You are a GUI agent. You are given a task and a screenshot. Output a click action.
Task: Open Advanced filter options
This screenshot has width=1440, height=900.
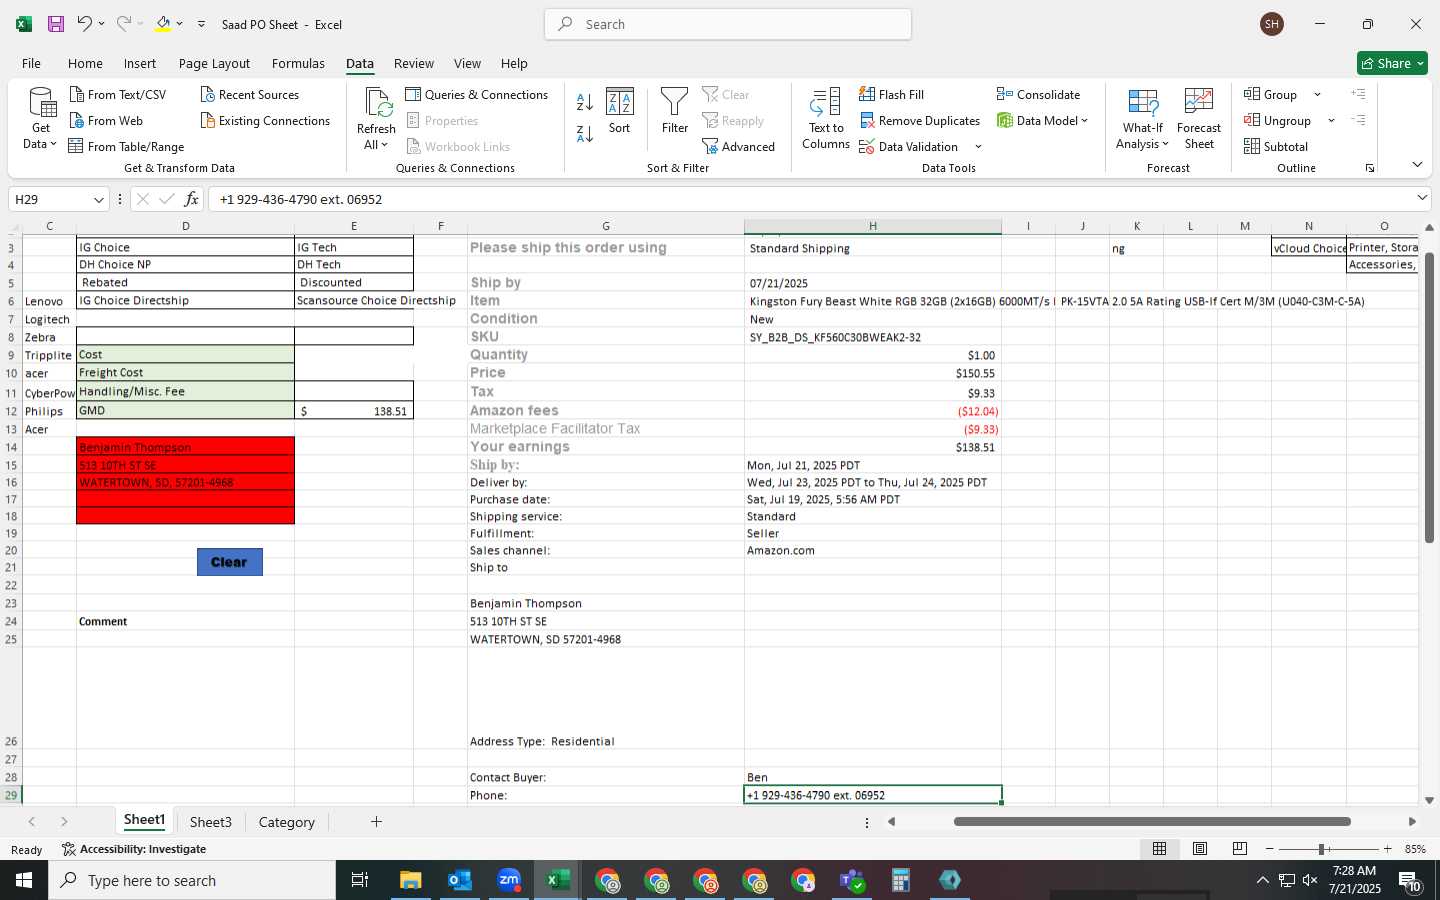coord(739,146)
